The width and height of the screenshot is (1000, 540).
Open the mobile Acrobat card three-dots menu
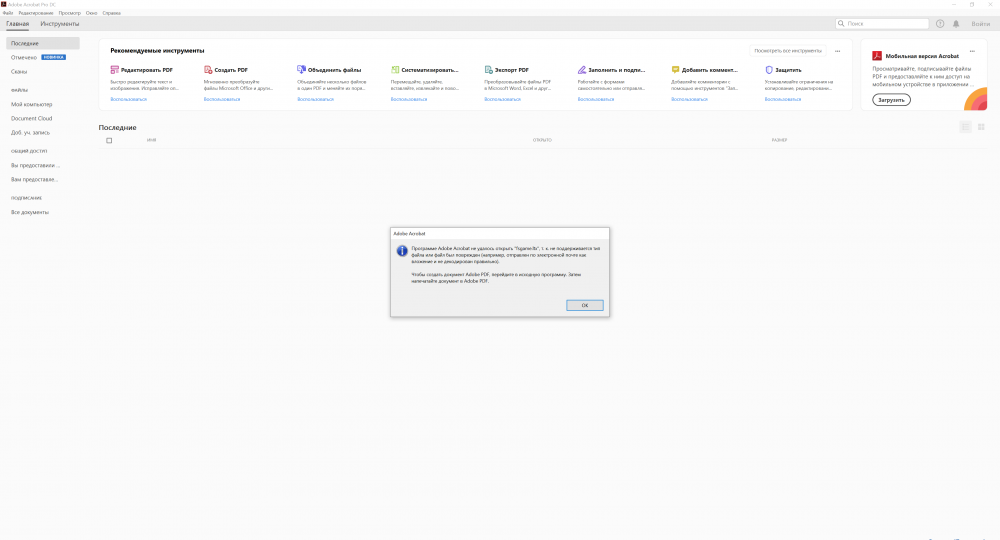972,51
